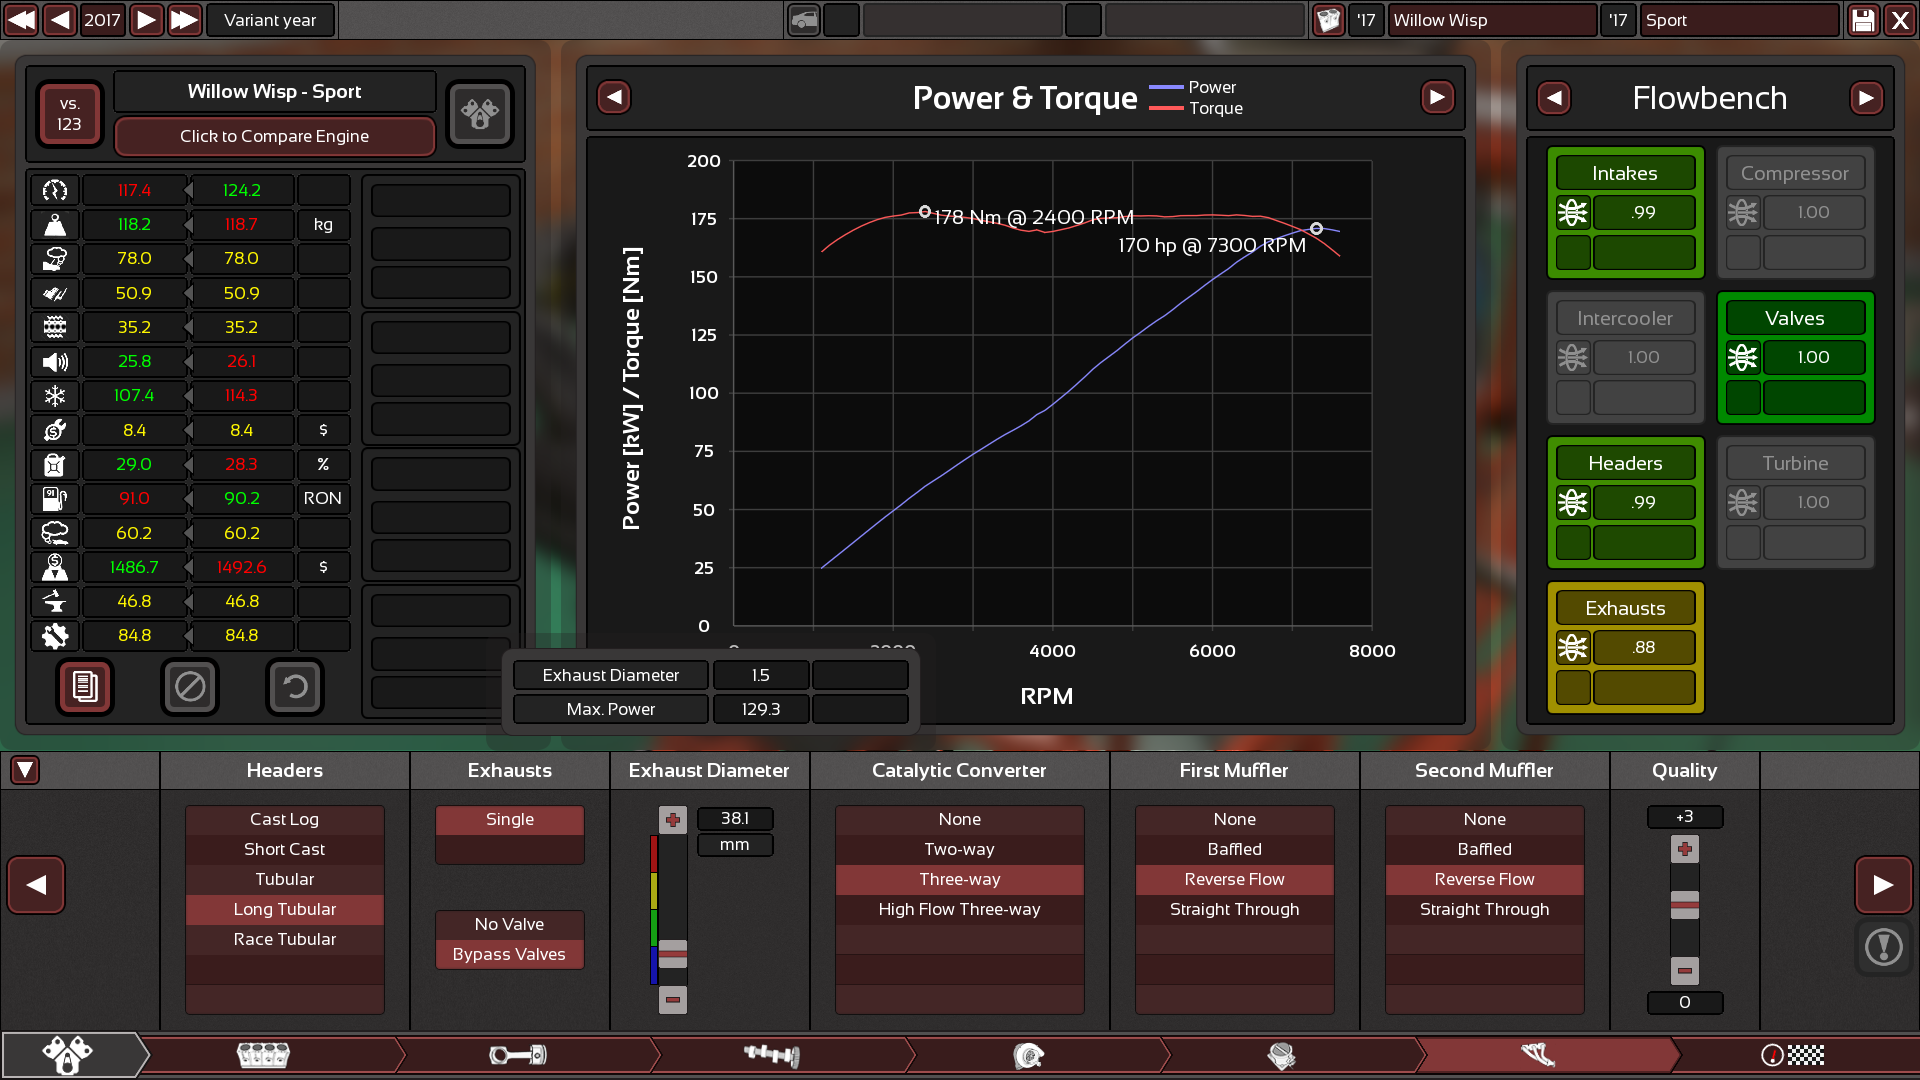1920x1080 pixels.
Task: Choose High Flow Three-way catalytic converter
Action: [x=959, y=909]
